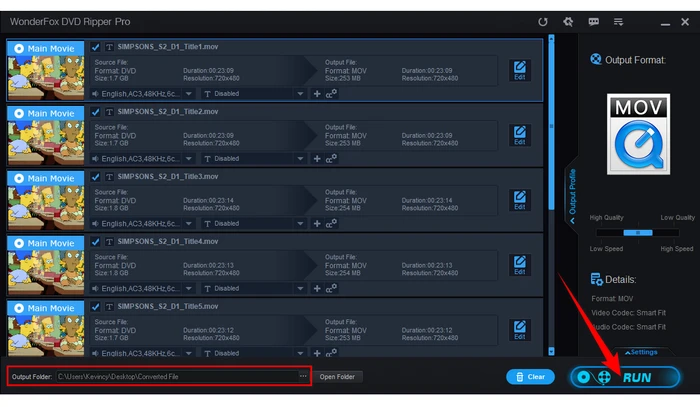The height and width of the screenshot is (407, 700).
Task: Click file name SIMPSONS_S2_D1_Title3.mov
Action: pyautogui.click(x=167, y=177)
